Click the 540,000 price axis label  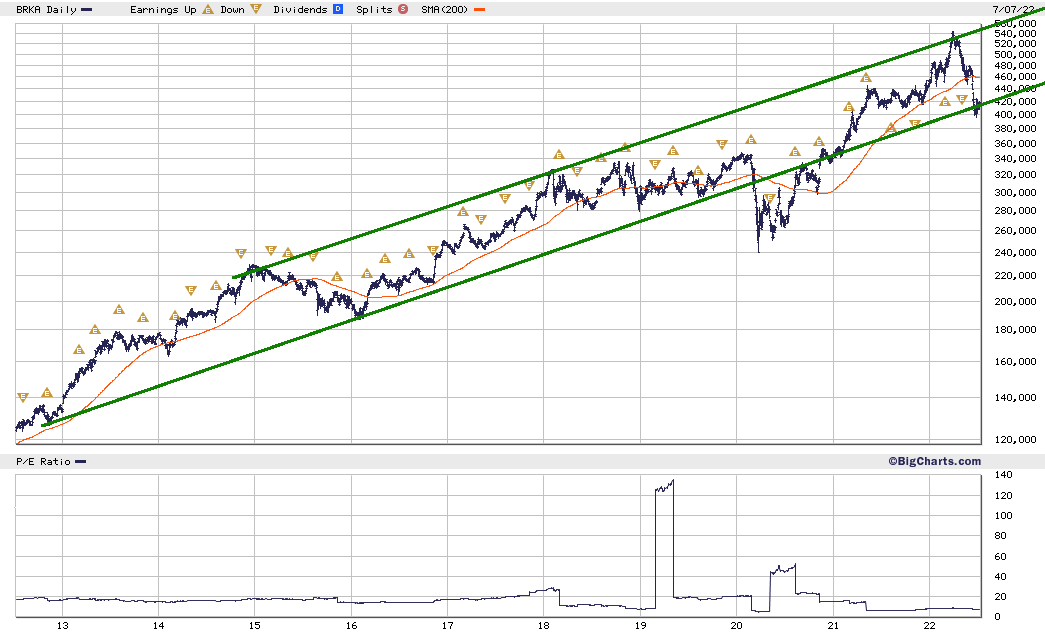pyautogui.click(x=1015, y=34)
